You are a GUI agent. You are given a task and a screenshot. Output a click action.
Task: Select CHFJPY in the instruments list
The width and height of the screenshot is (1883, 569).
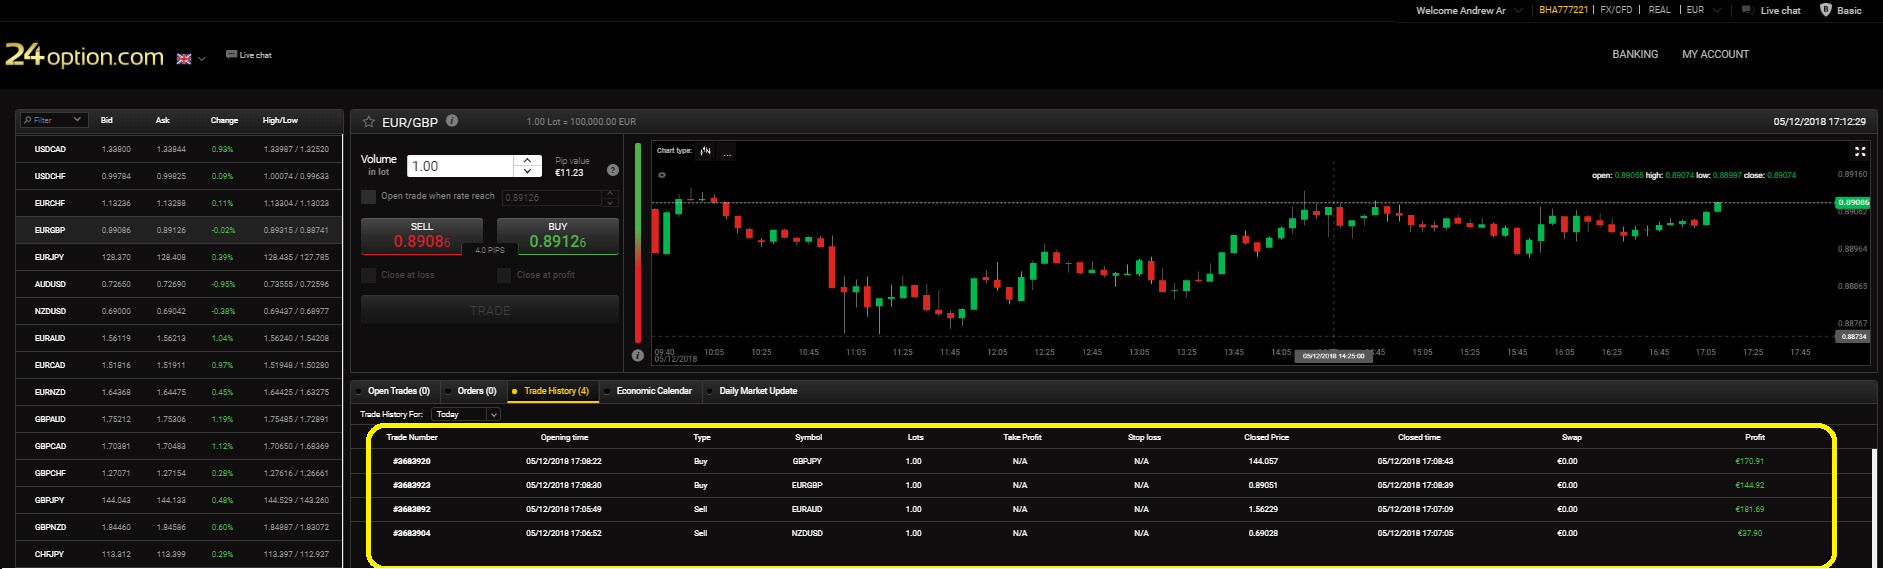pos(180,554)
